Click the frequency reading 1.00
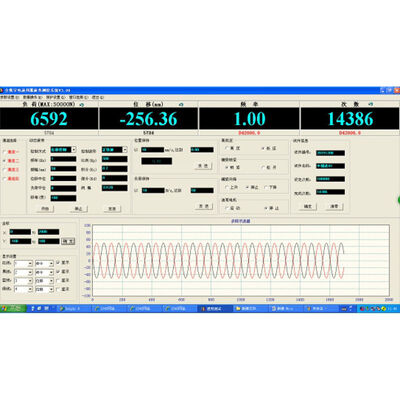 249,119
